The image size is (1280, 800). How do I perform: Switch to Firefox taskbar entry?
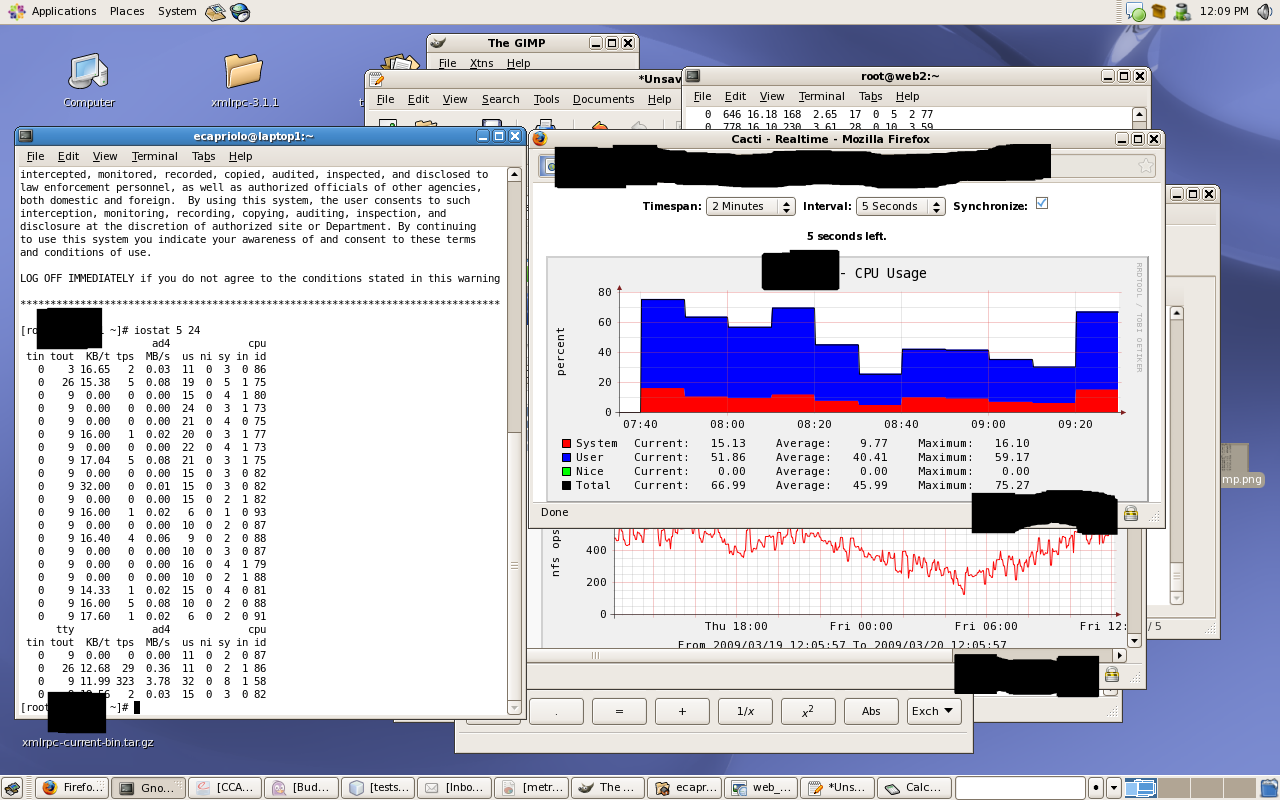click(x=72, y=788)
